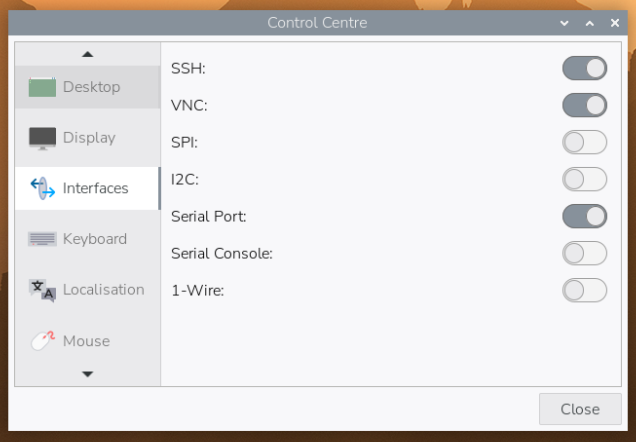Turn off the VNC switch

pos(584,105)
